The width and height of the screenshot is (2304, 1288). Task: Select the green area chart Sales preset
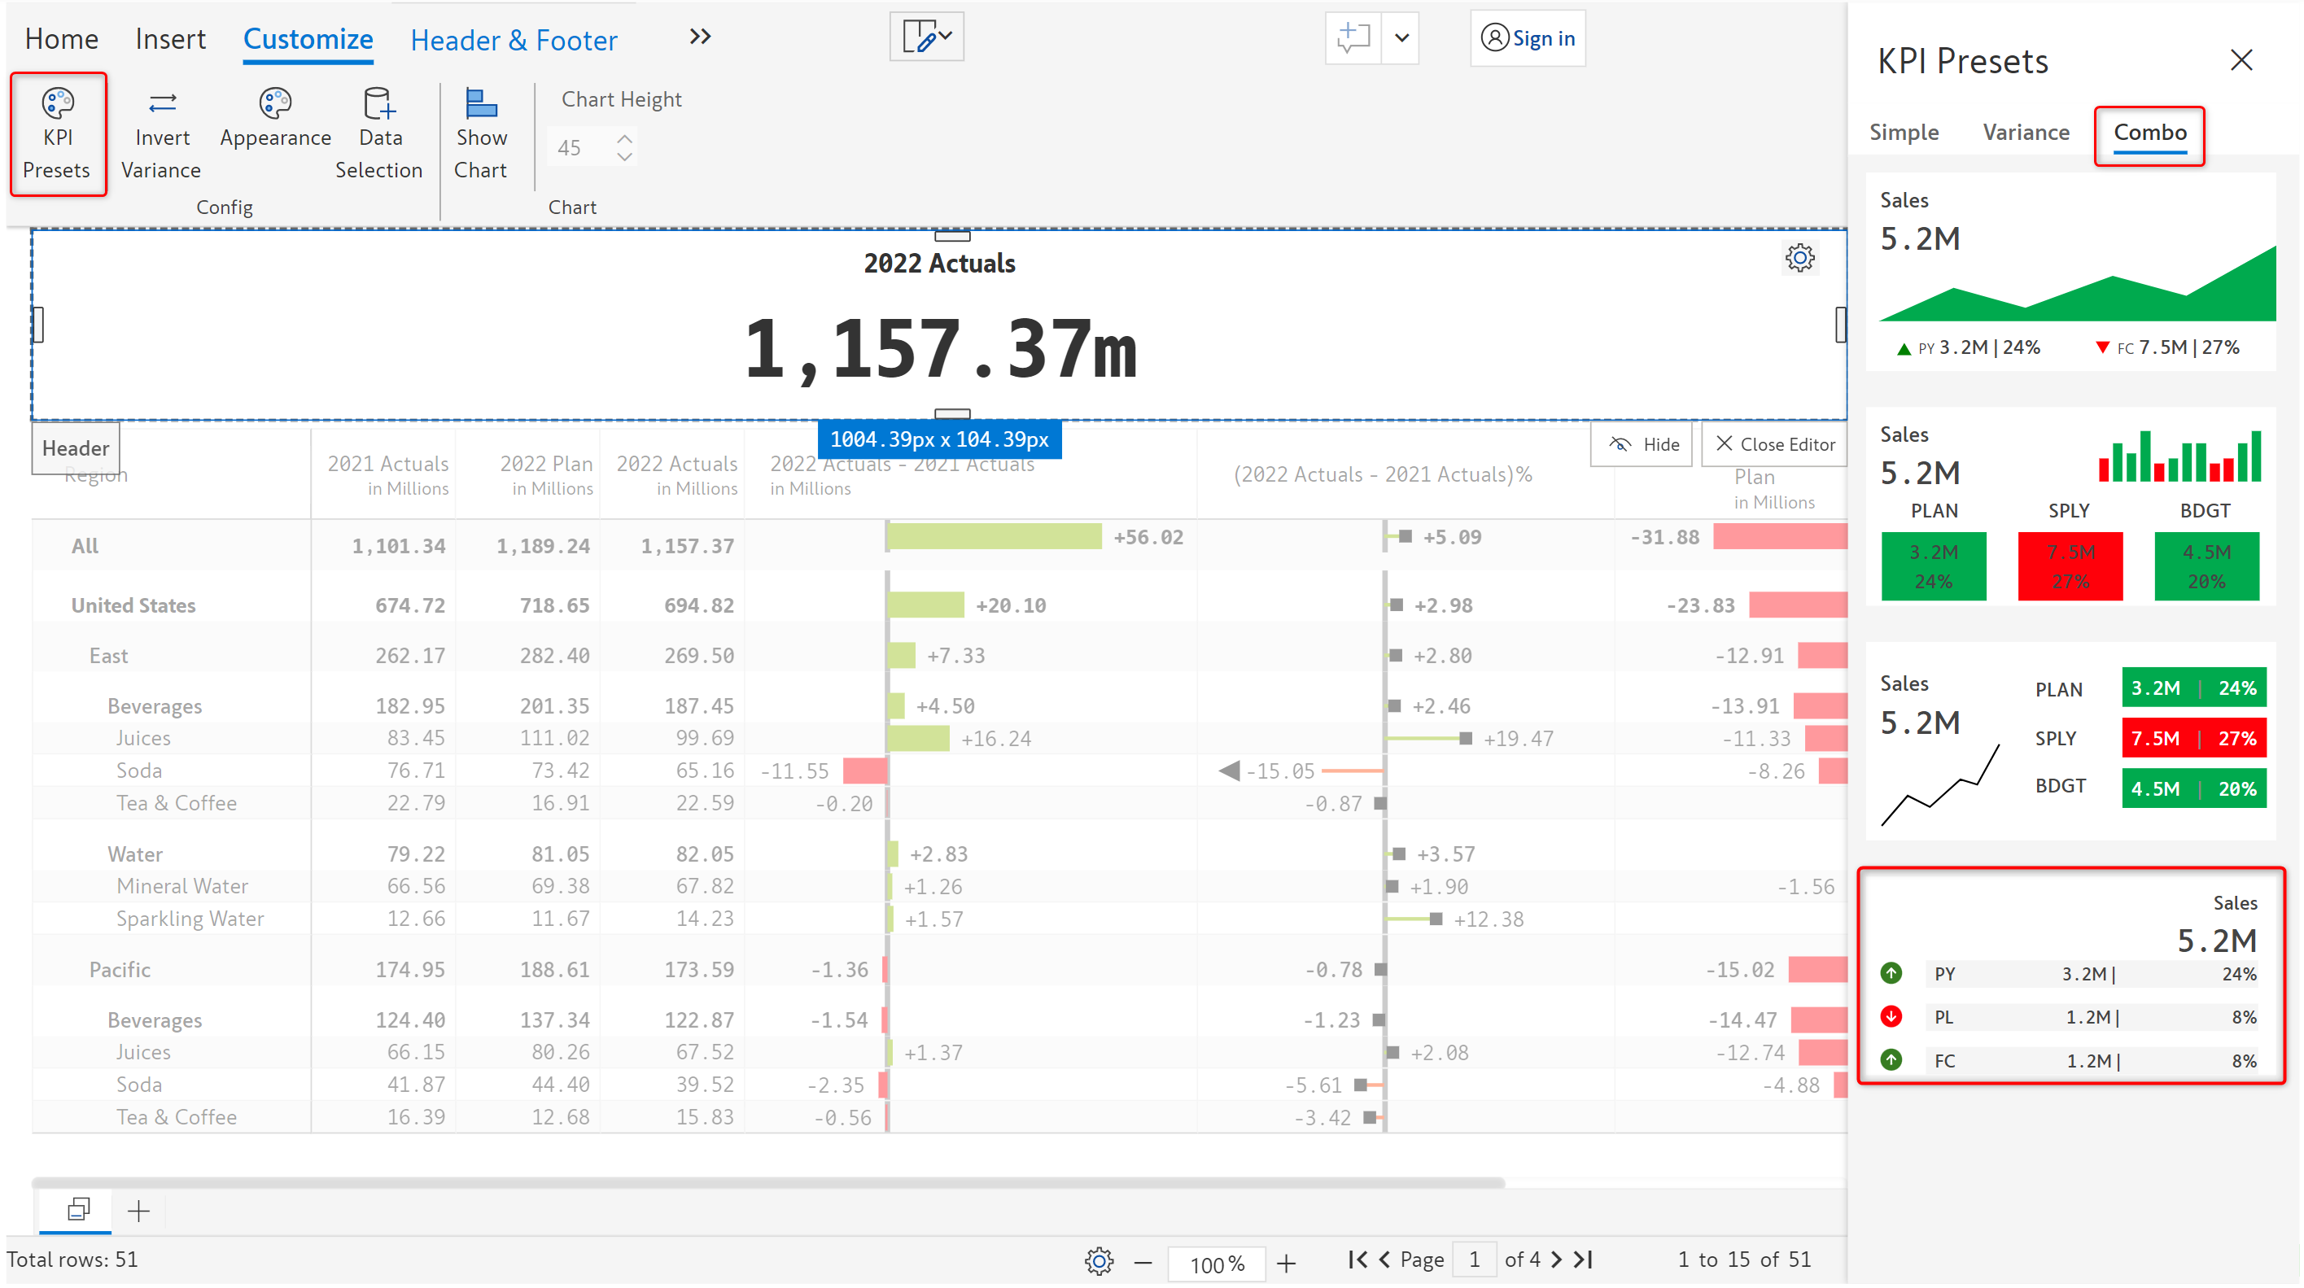click(2070, 272)
